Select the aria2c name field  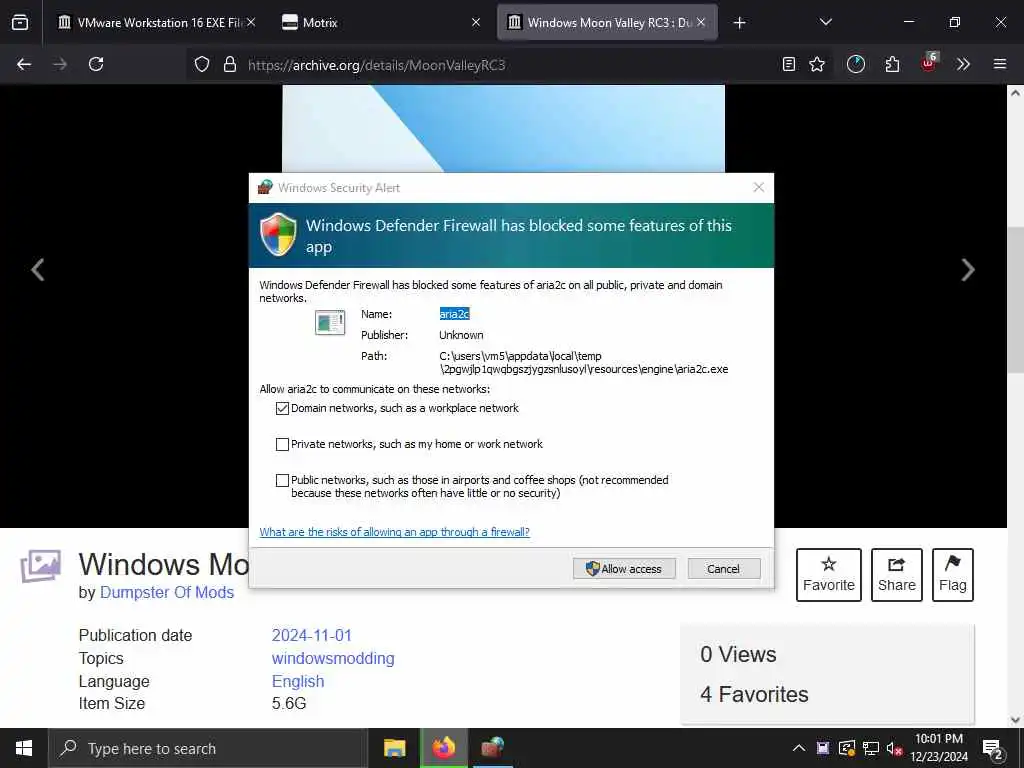click(455, 314)
